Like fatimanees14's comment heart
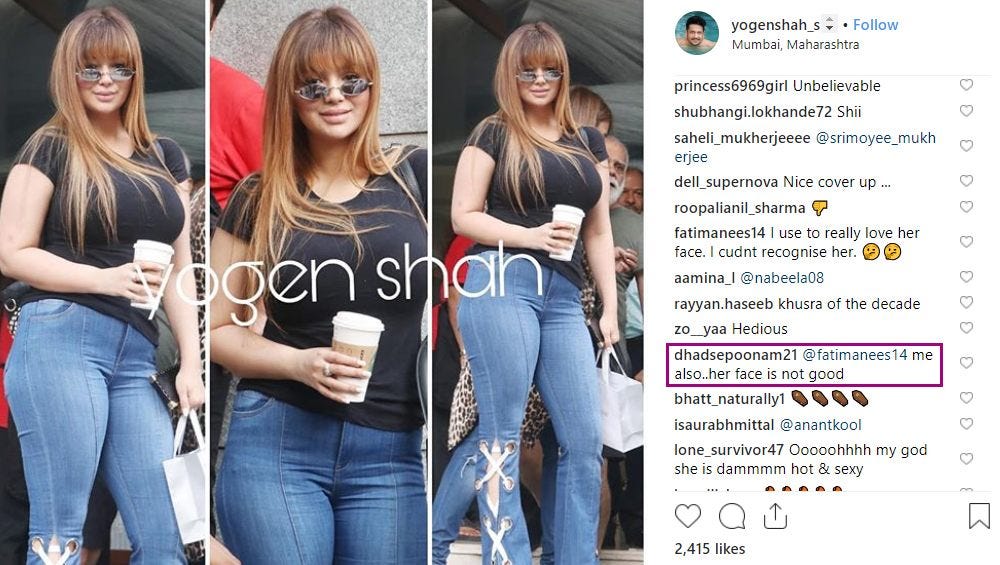The height and width of the screenshot is (565, 1000). tap(966, 242)
